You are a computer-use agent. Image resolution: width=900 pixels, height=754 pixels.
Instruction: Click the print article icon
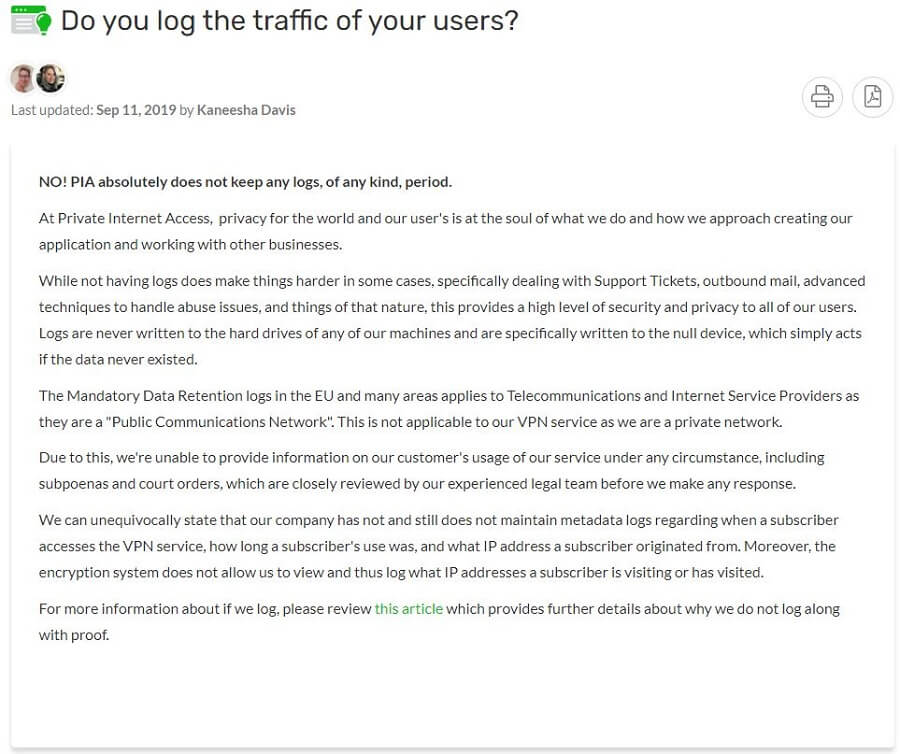point(822,96)
